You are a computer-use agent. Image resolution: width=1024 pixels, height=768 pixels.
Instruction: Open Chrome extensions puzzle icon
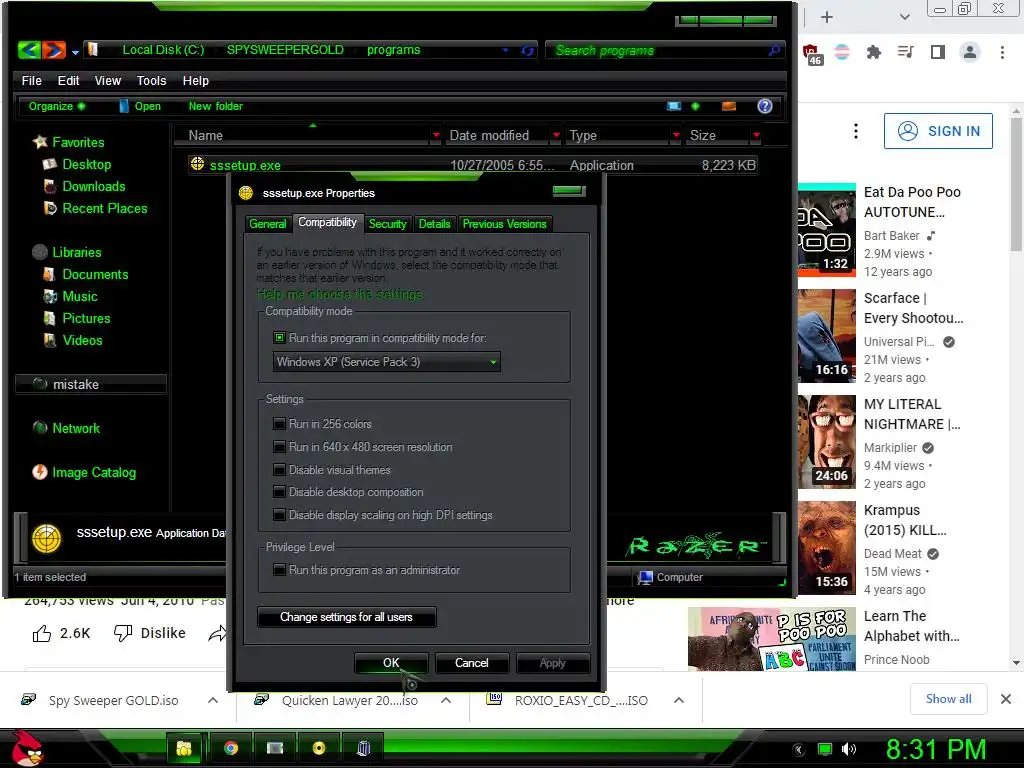click(873, 52)
